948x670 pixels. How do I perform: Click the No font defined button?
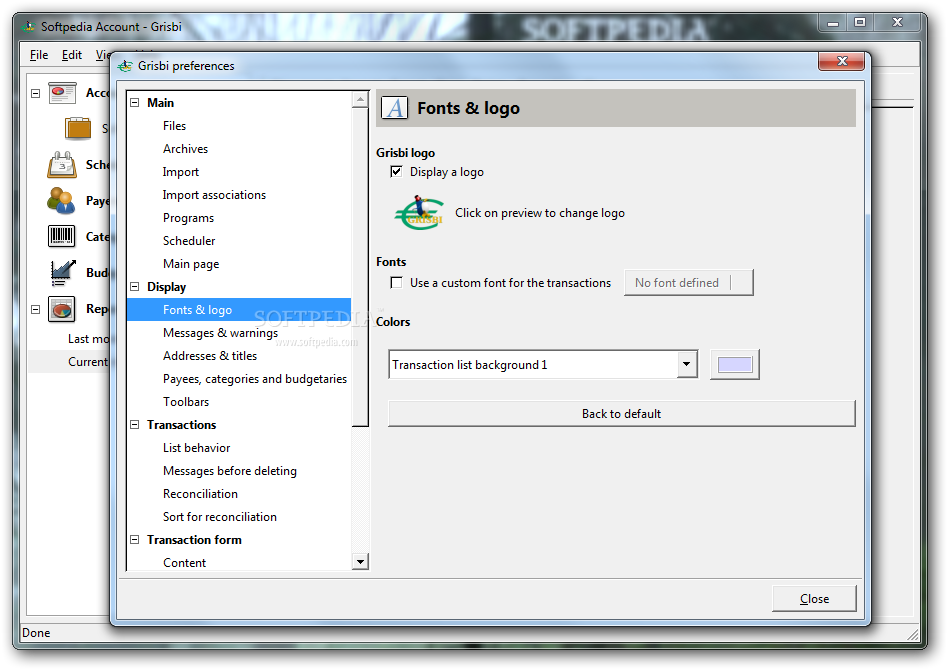(689, 282)
